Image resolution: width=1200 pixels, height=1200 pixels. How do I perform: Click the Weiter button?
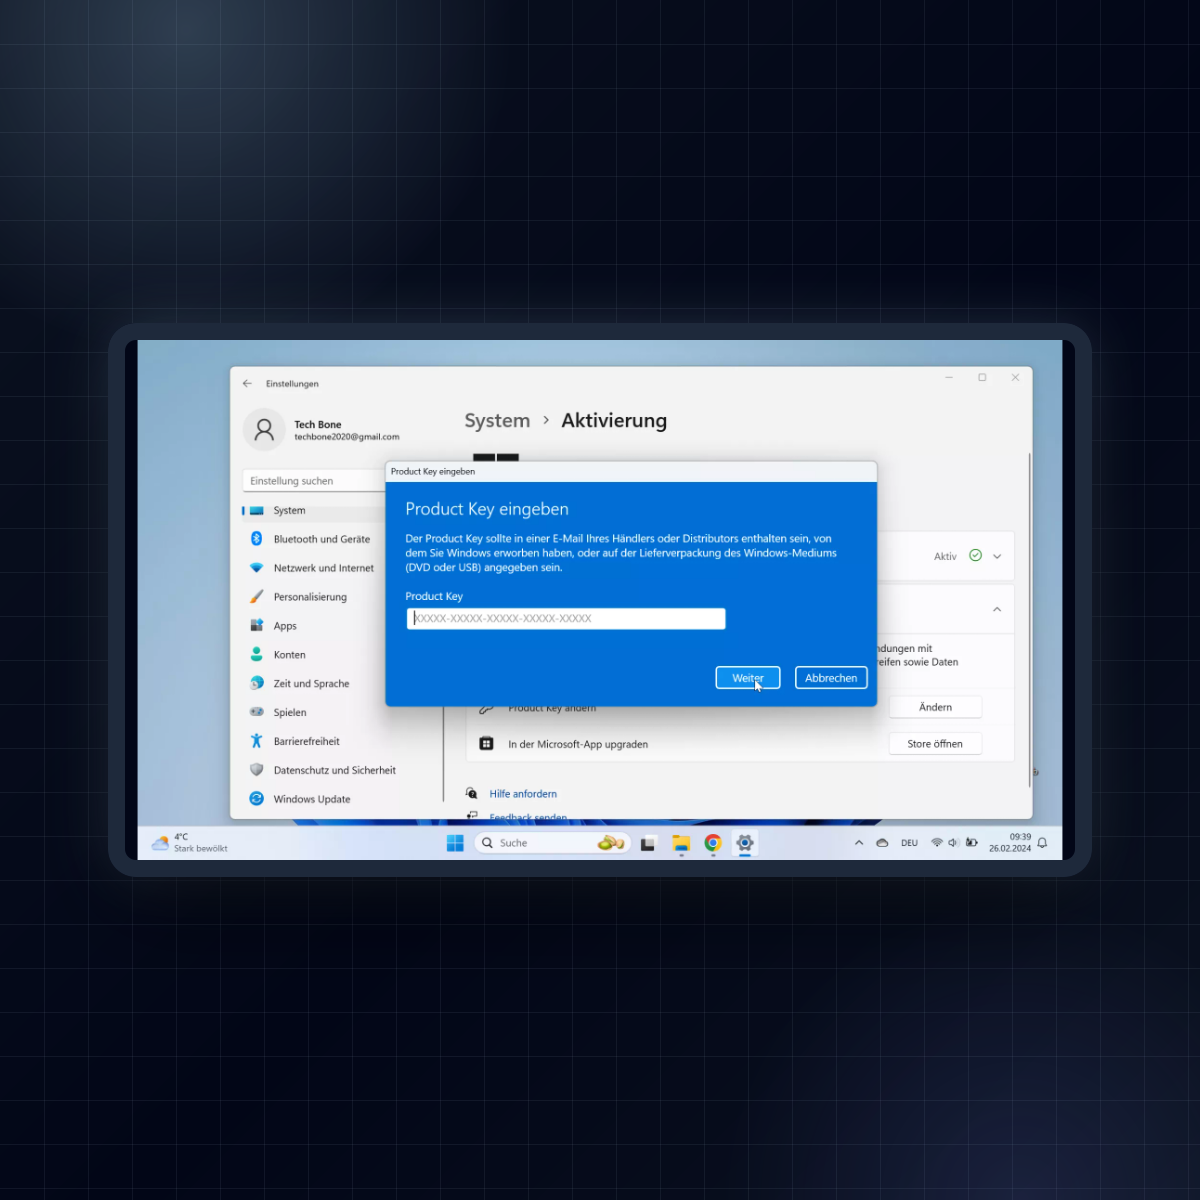pyautogui.click(x=748, y=678)
